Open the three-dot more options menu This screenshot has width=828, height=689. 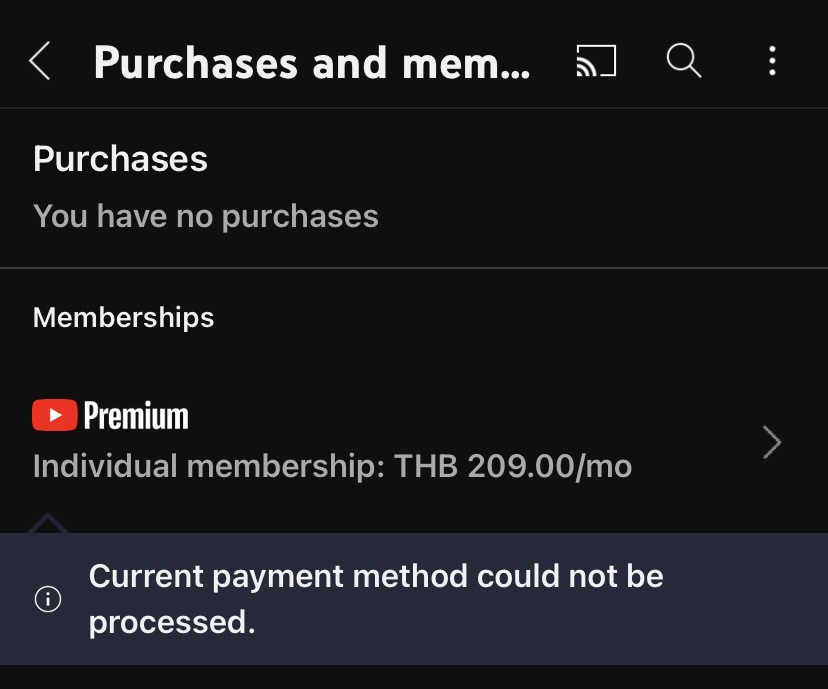772,62
